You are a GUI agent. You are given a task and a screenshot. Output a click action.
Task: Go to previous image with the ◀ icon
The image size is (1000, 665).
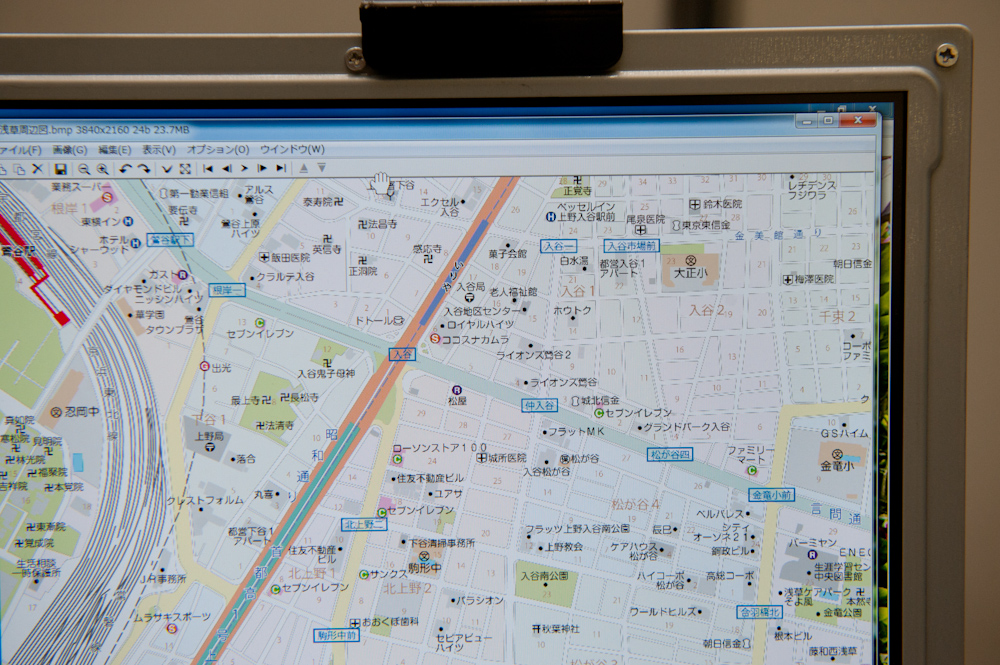228,168
